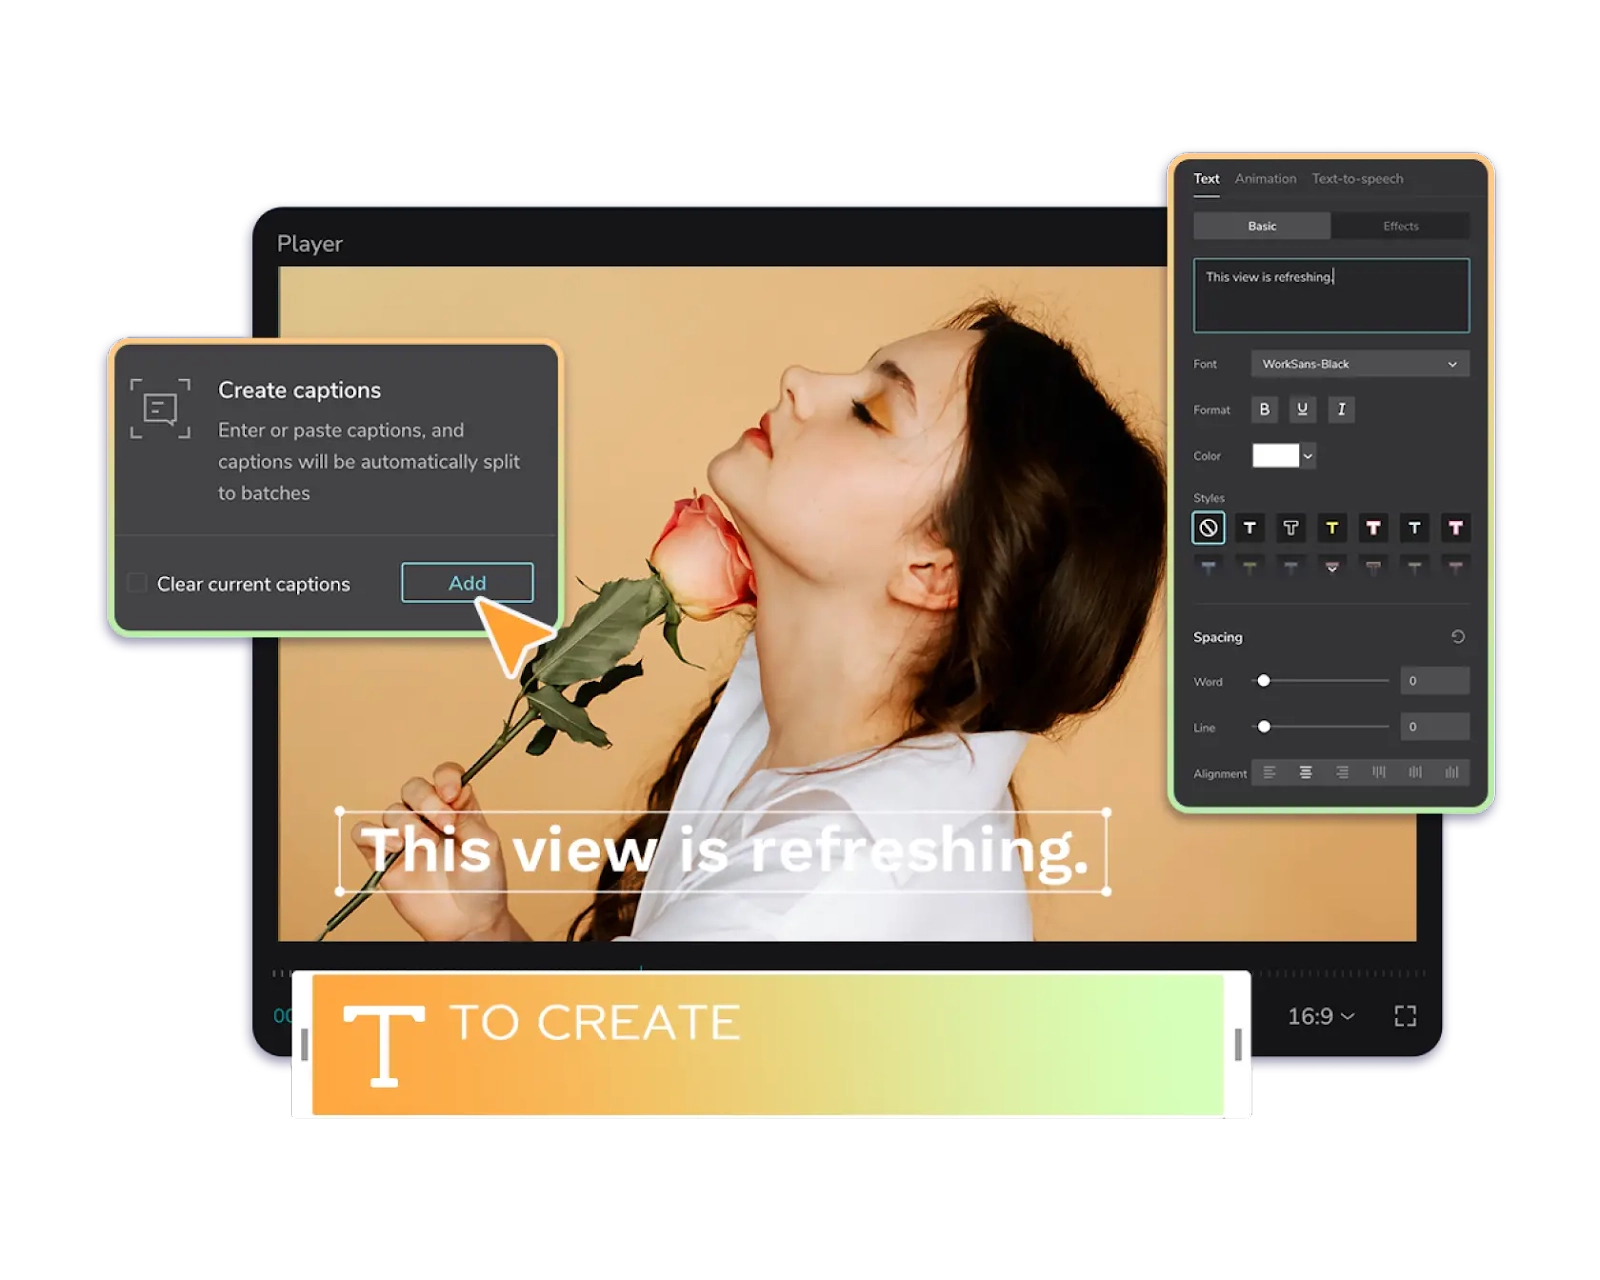This screenshot has width=1600, height=1280.
Task: Choose the pink T text style
Action: coord(1456,529)
